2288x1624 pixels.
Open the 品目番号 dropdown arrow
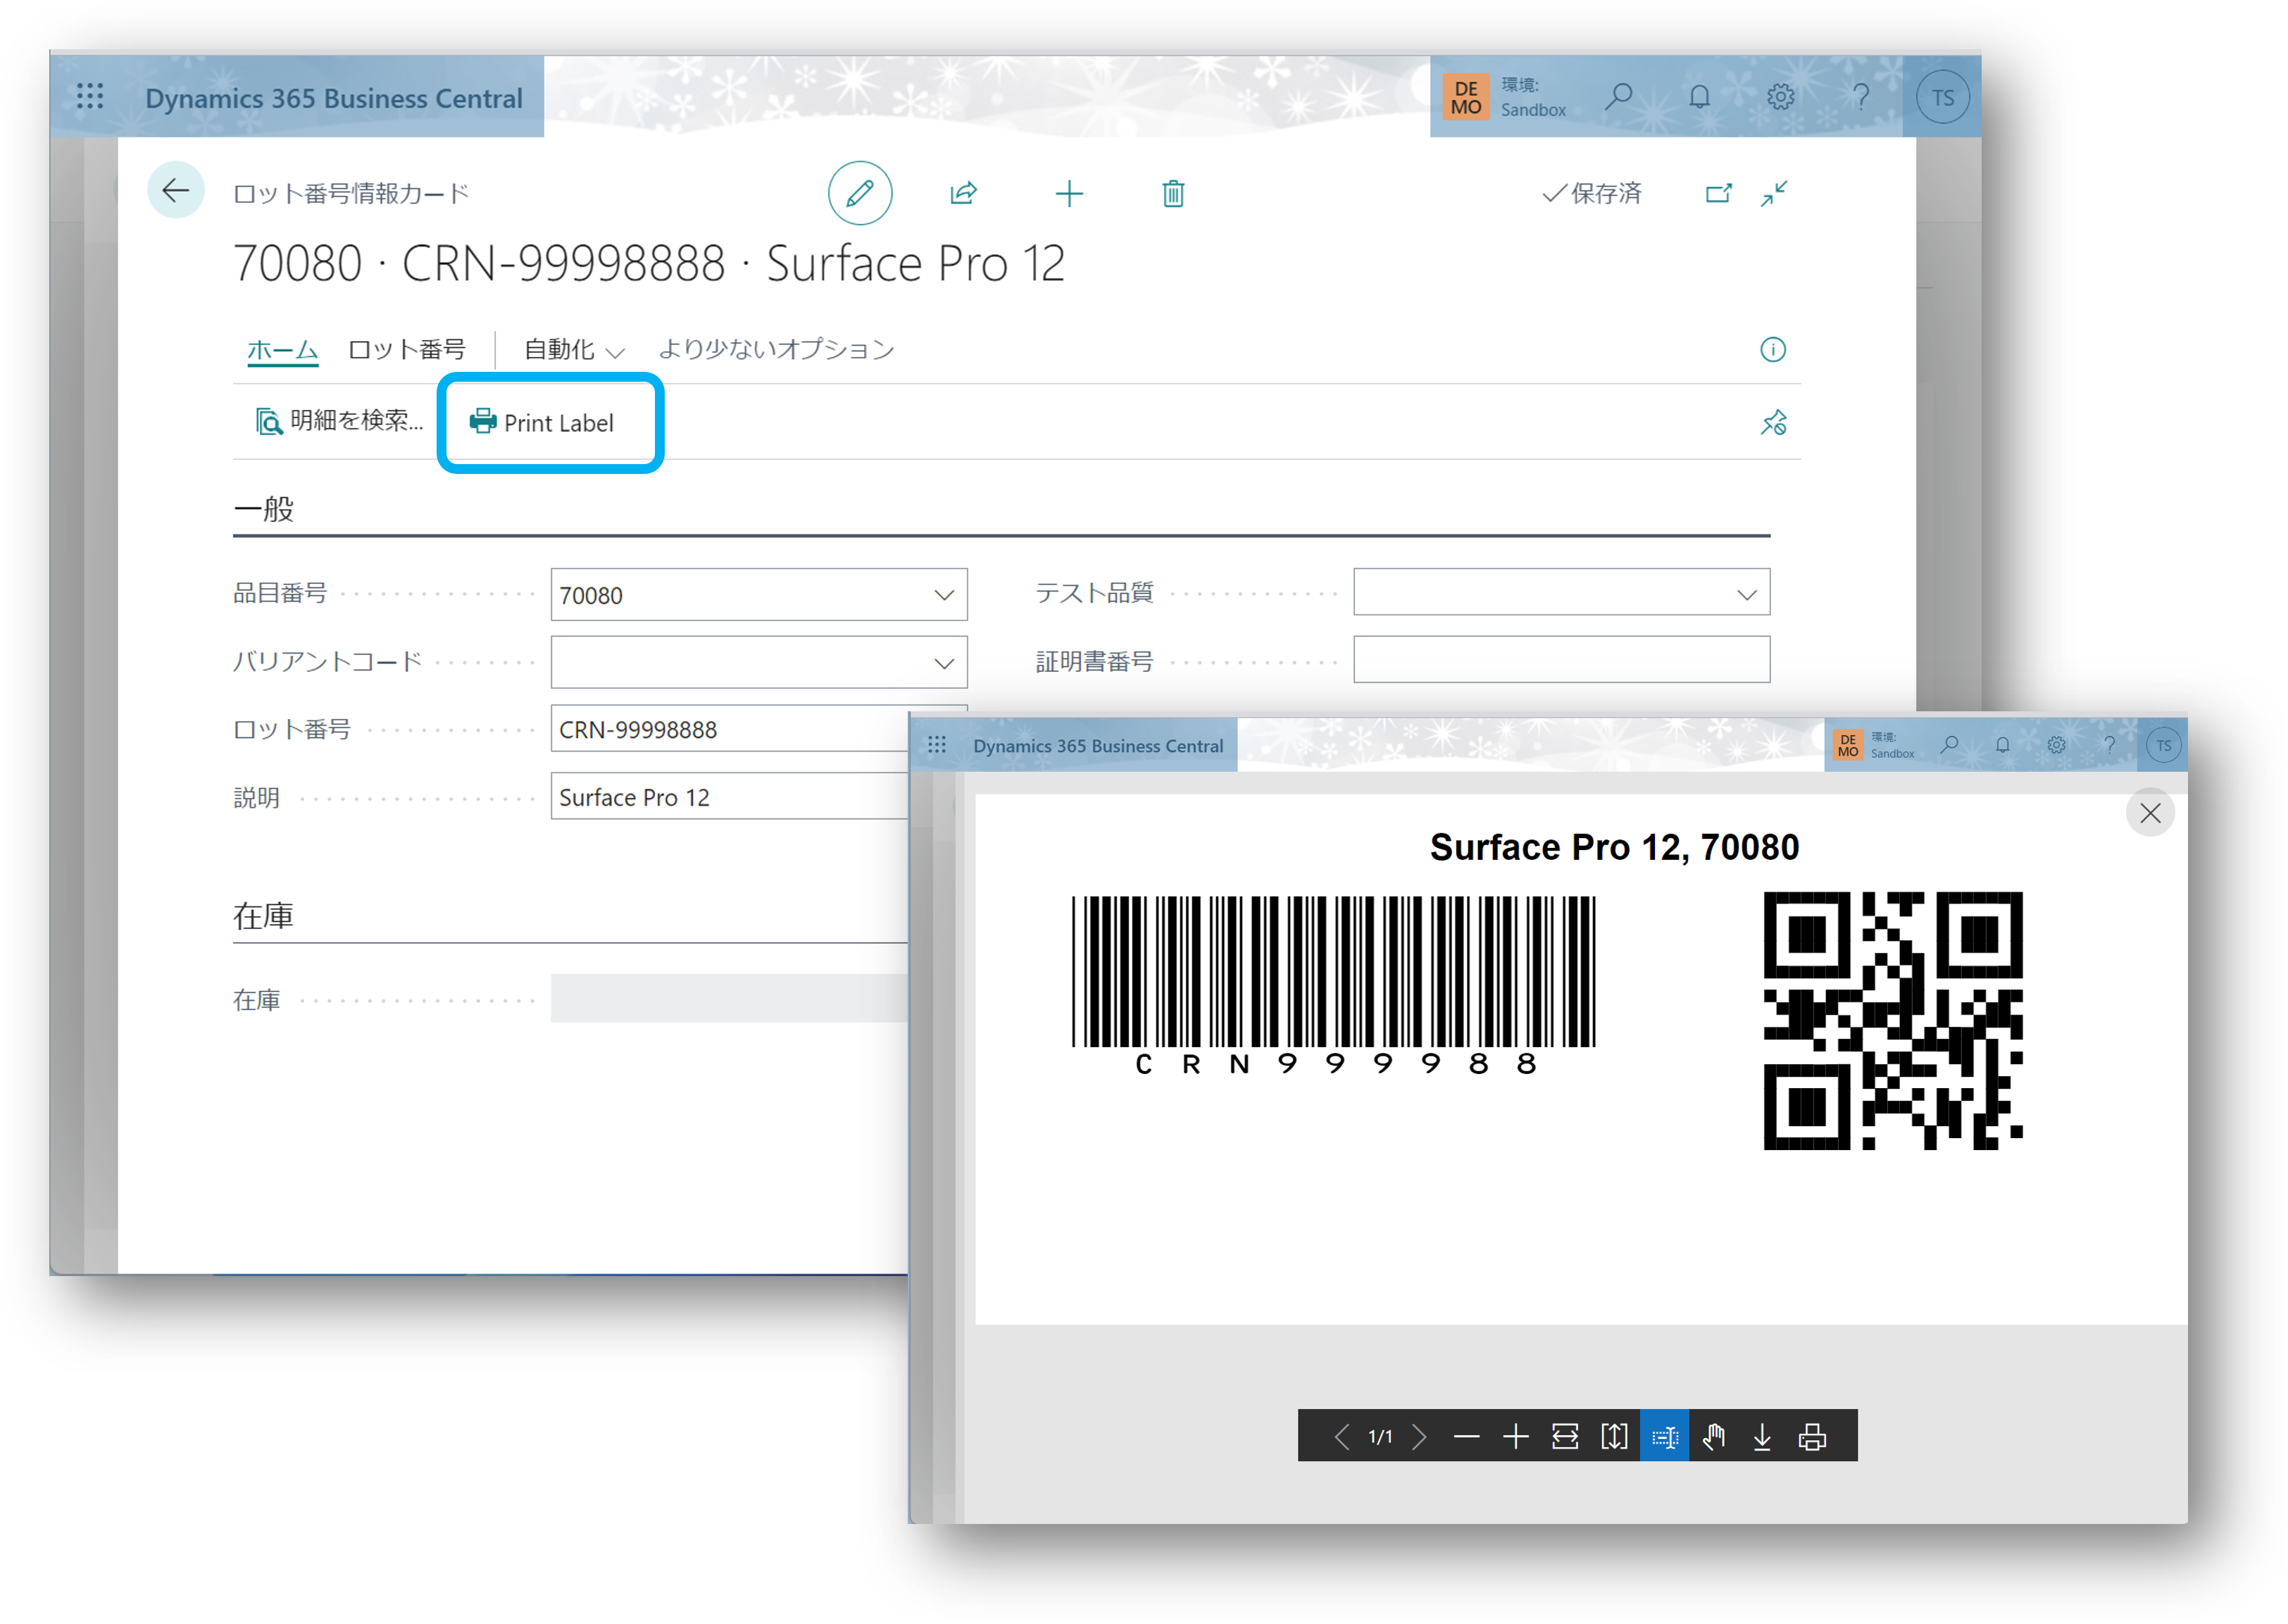(x=943, y=595)
